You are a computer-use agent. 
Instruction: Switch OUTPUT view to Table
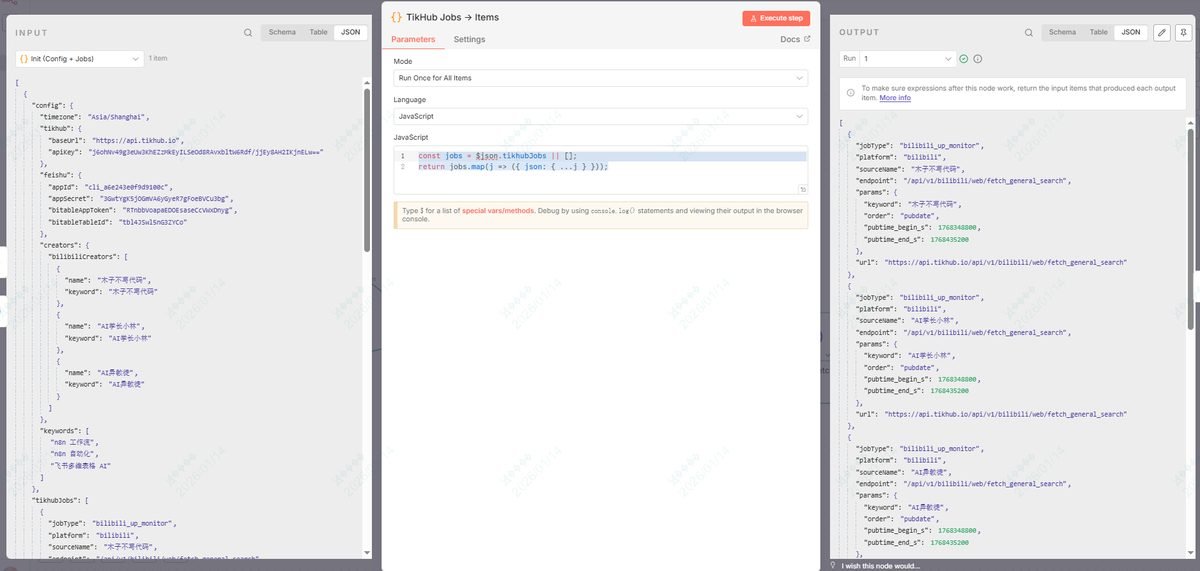(x=1098, y=32)
